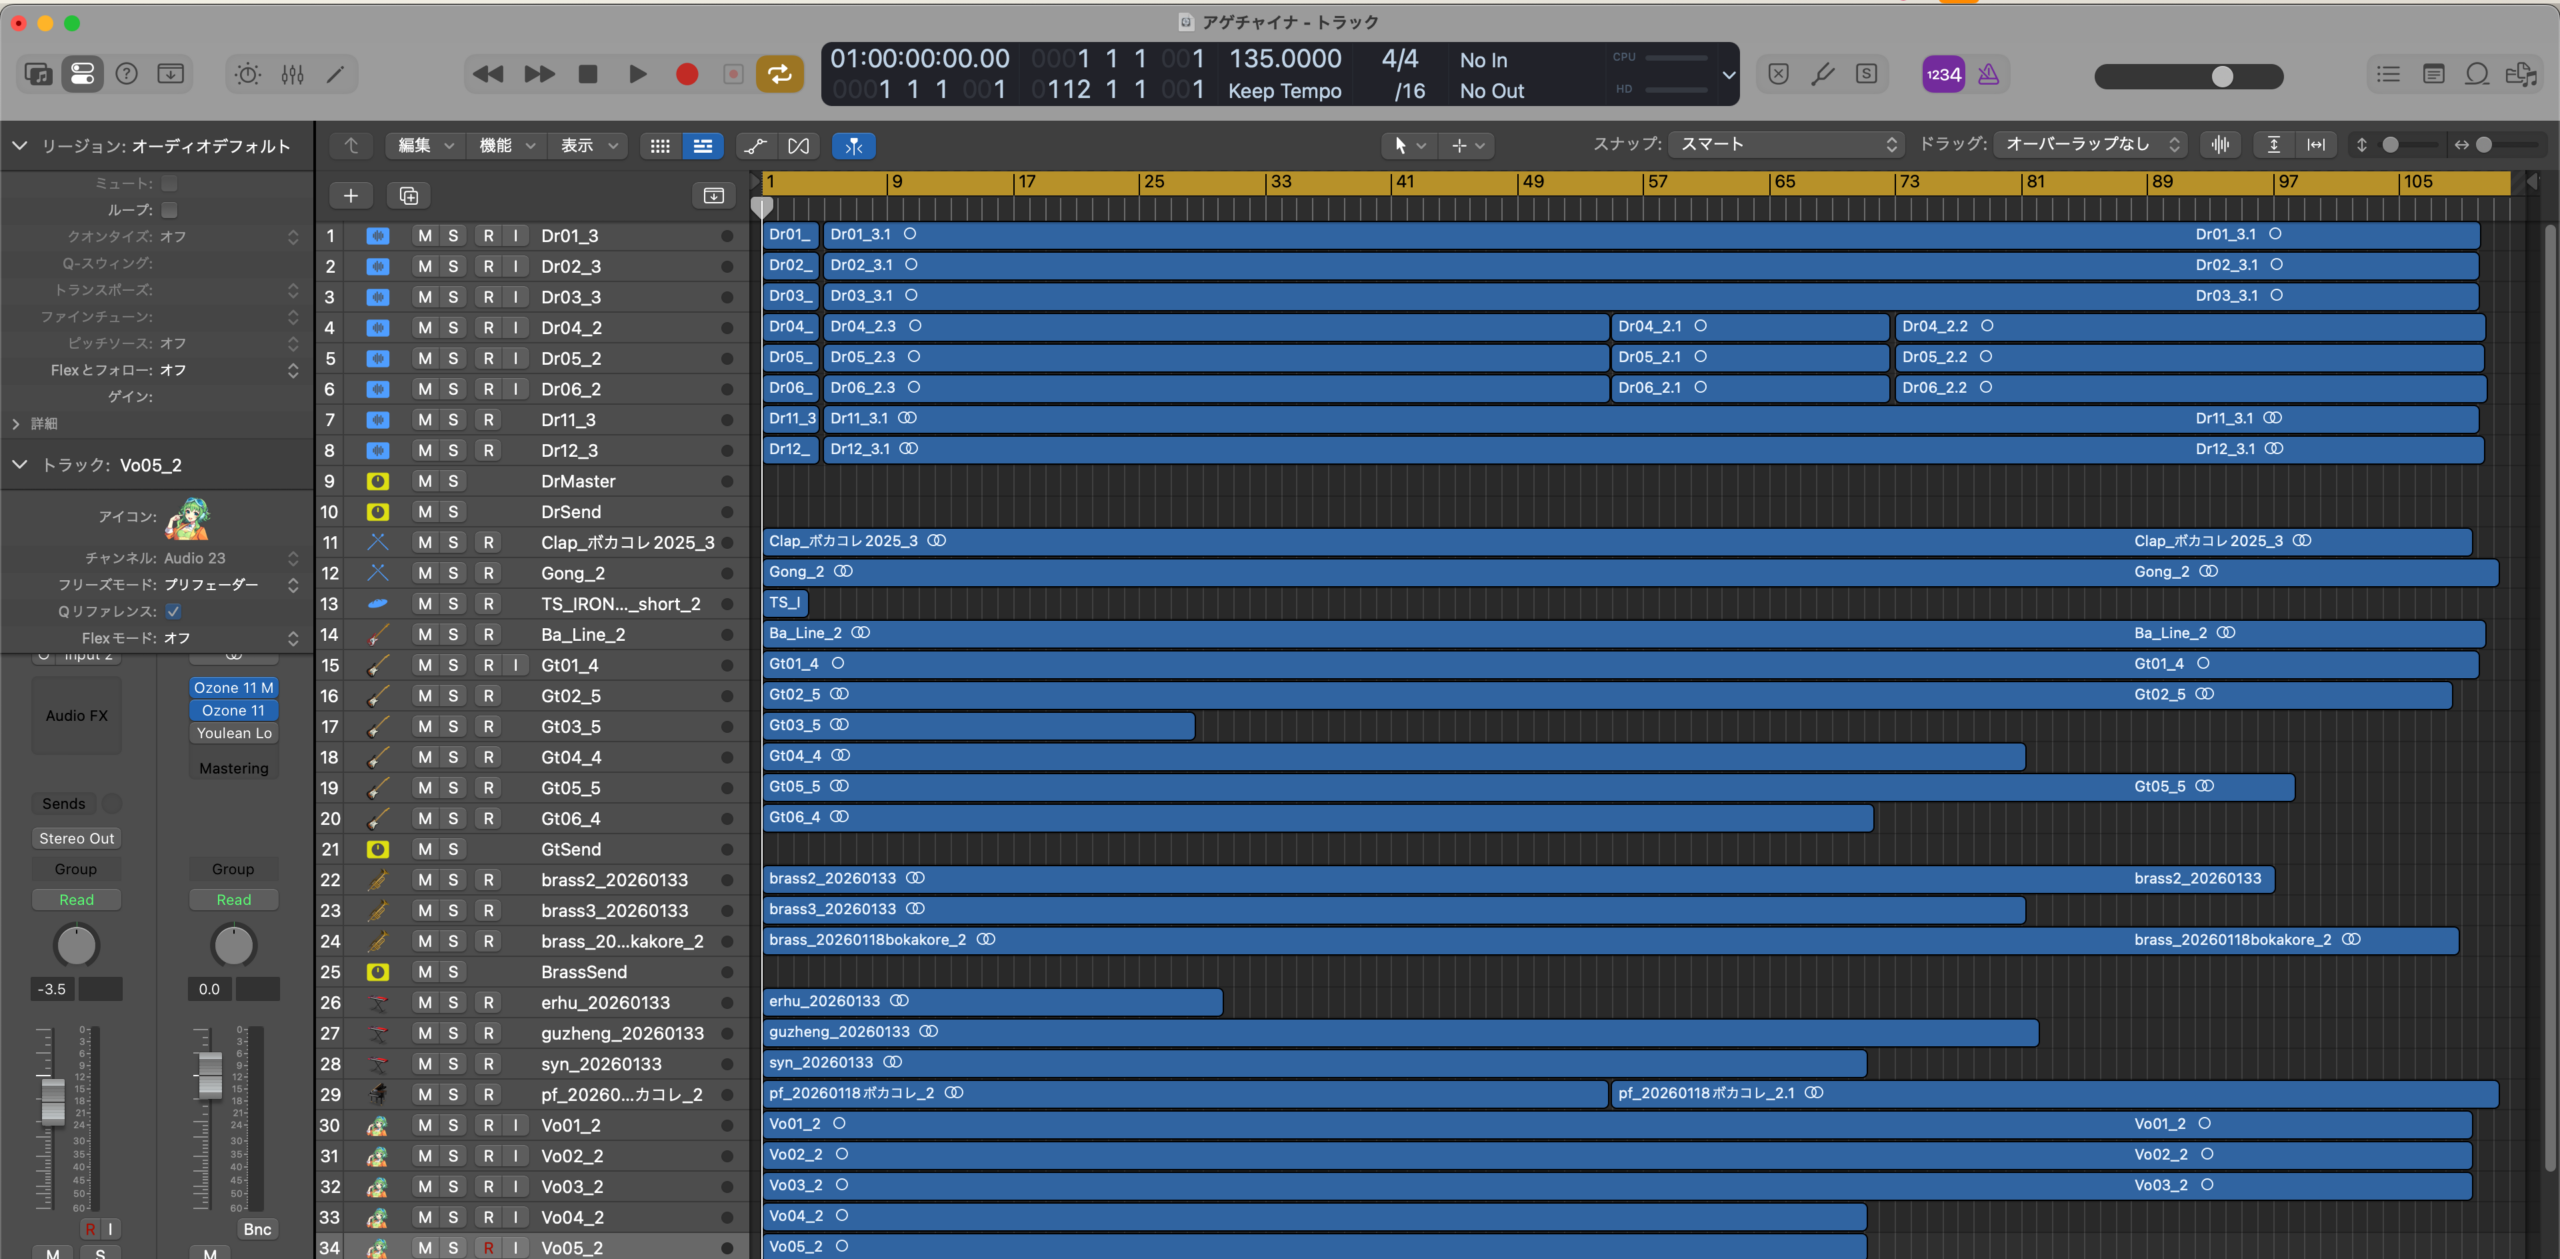The image size is (2560, 1259).
Task: Open the スナップ snap mode dropdown
Action: [x=1785, y=144]
